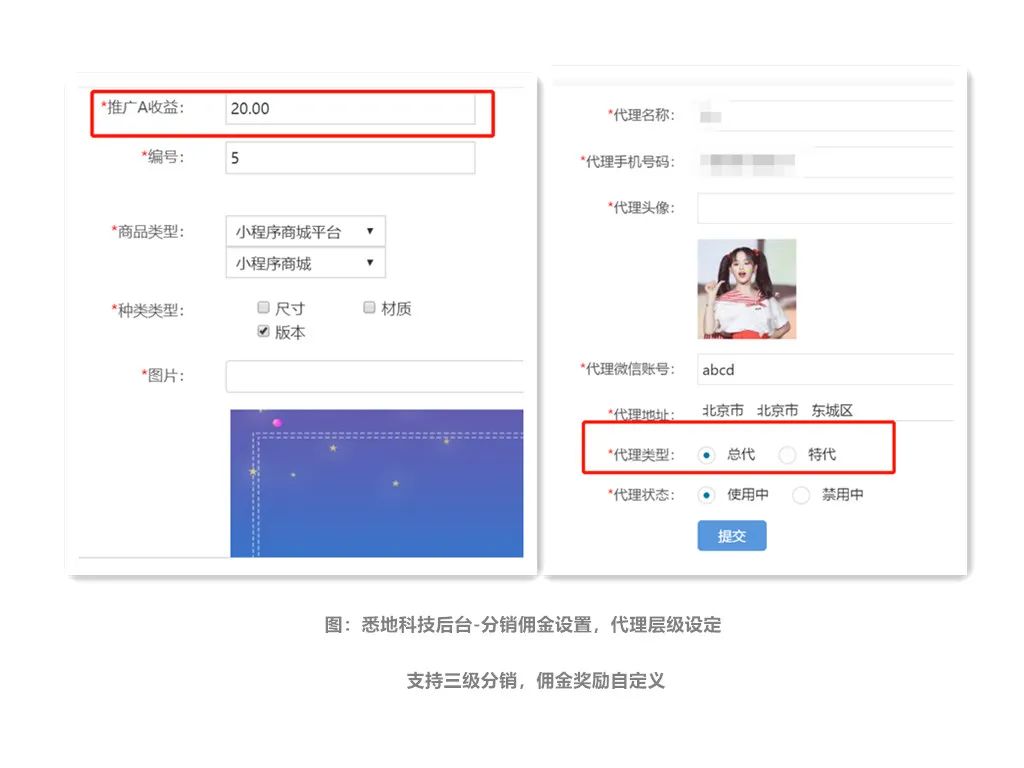Viewport: 1024px width, 768px height.
Task: Click the blue 提交 submit button
Action: tap(731, 535)
